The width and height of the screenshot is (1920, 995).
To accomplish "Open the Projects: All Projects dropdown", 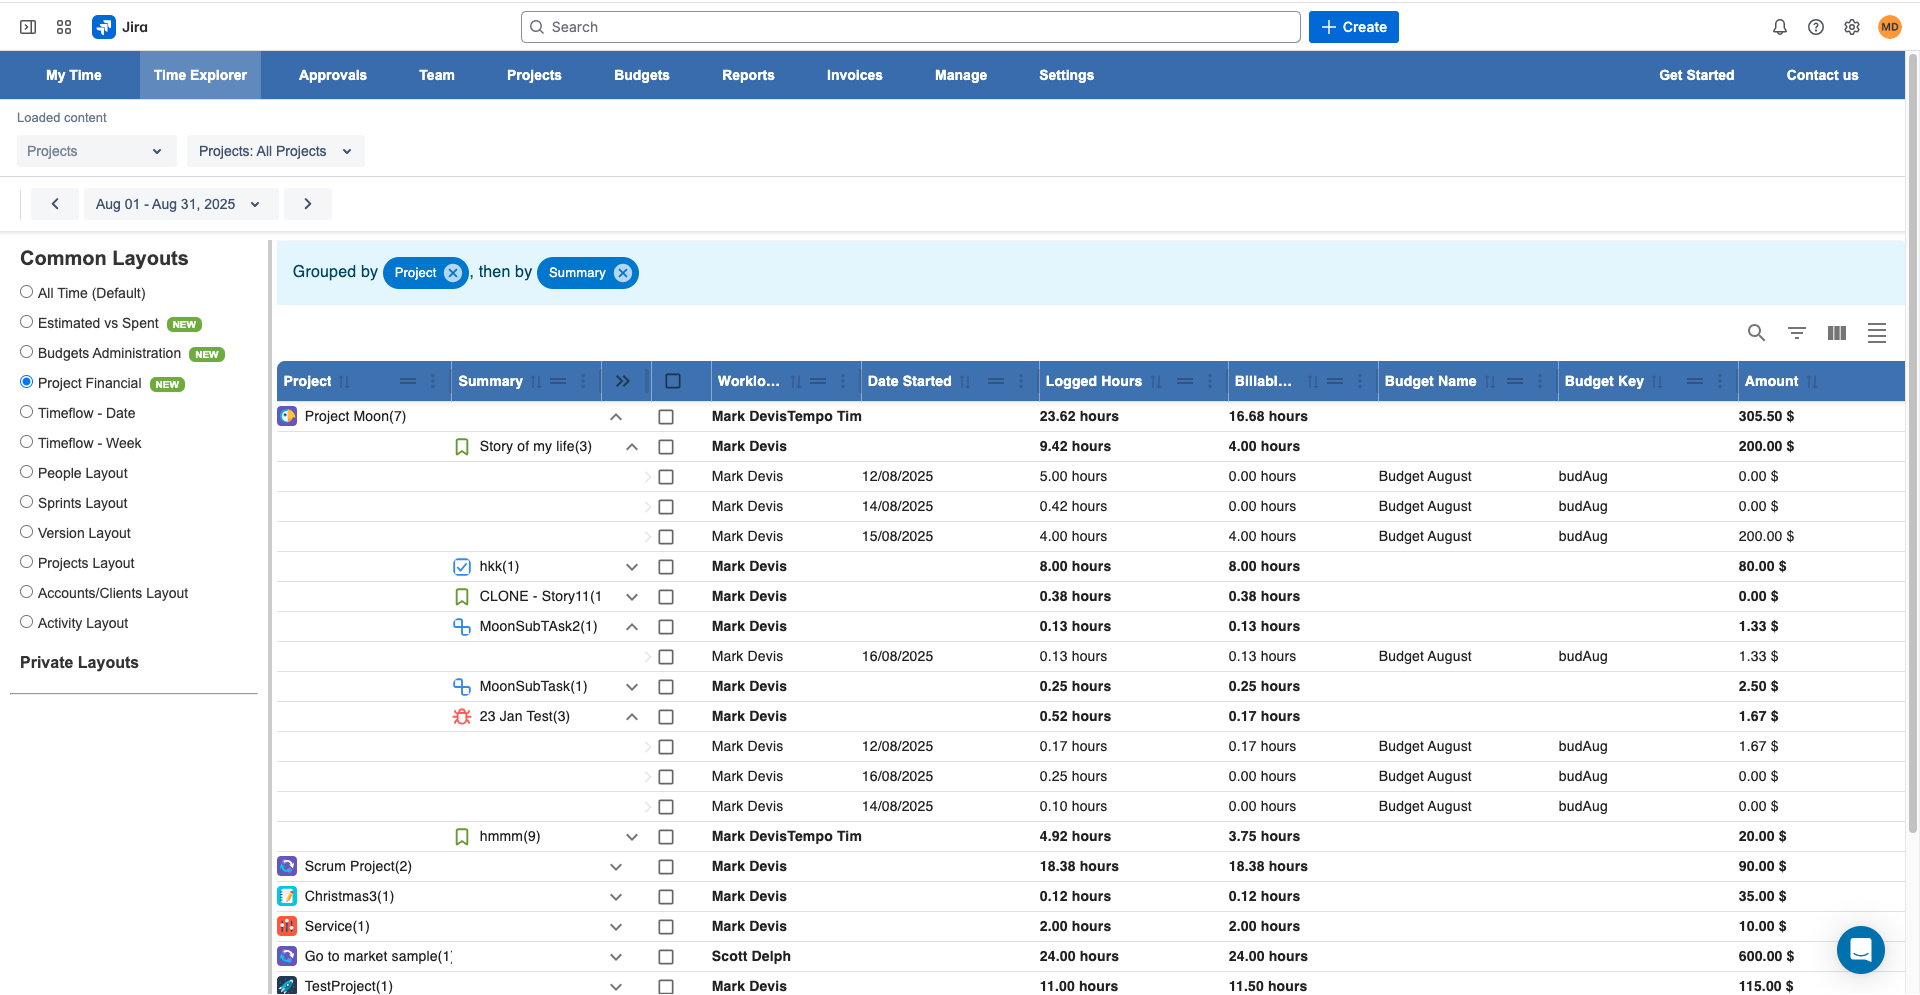I will click(275, 151).
